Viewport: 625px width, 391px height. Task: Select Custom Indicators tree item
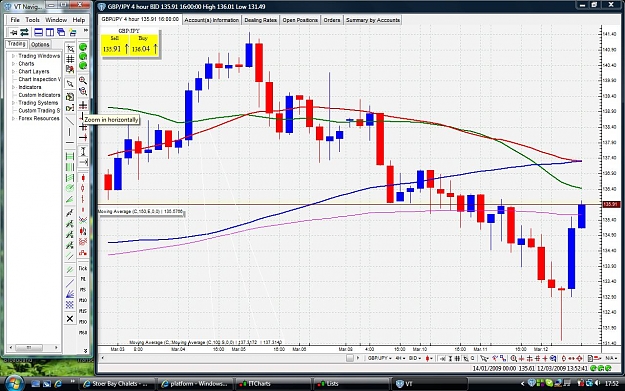[39, 95]
